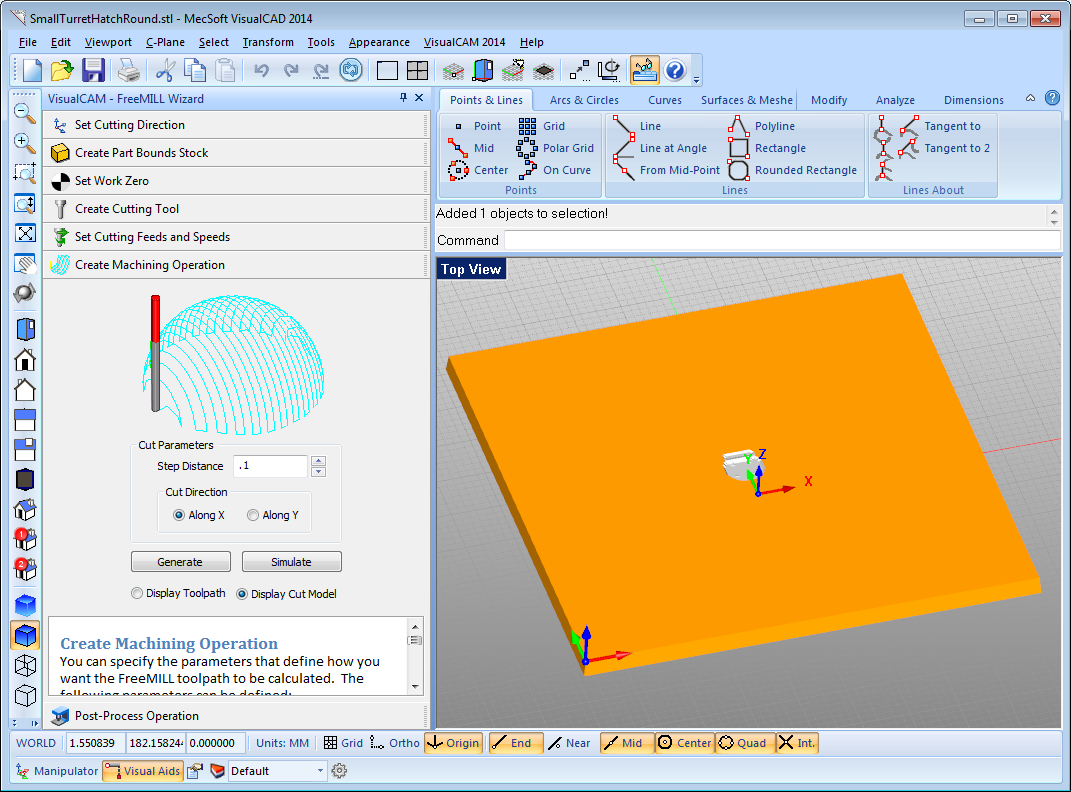Open the File menu

point(28,42)
